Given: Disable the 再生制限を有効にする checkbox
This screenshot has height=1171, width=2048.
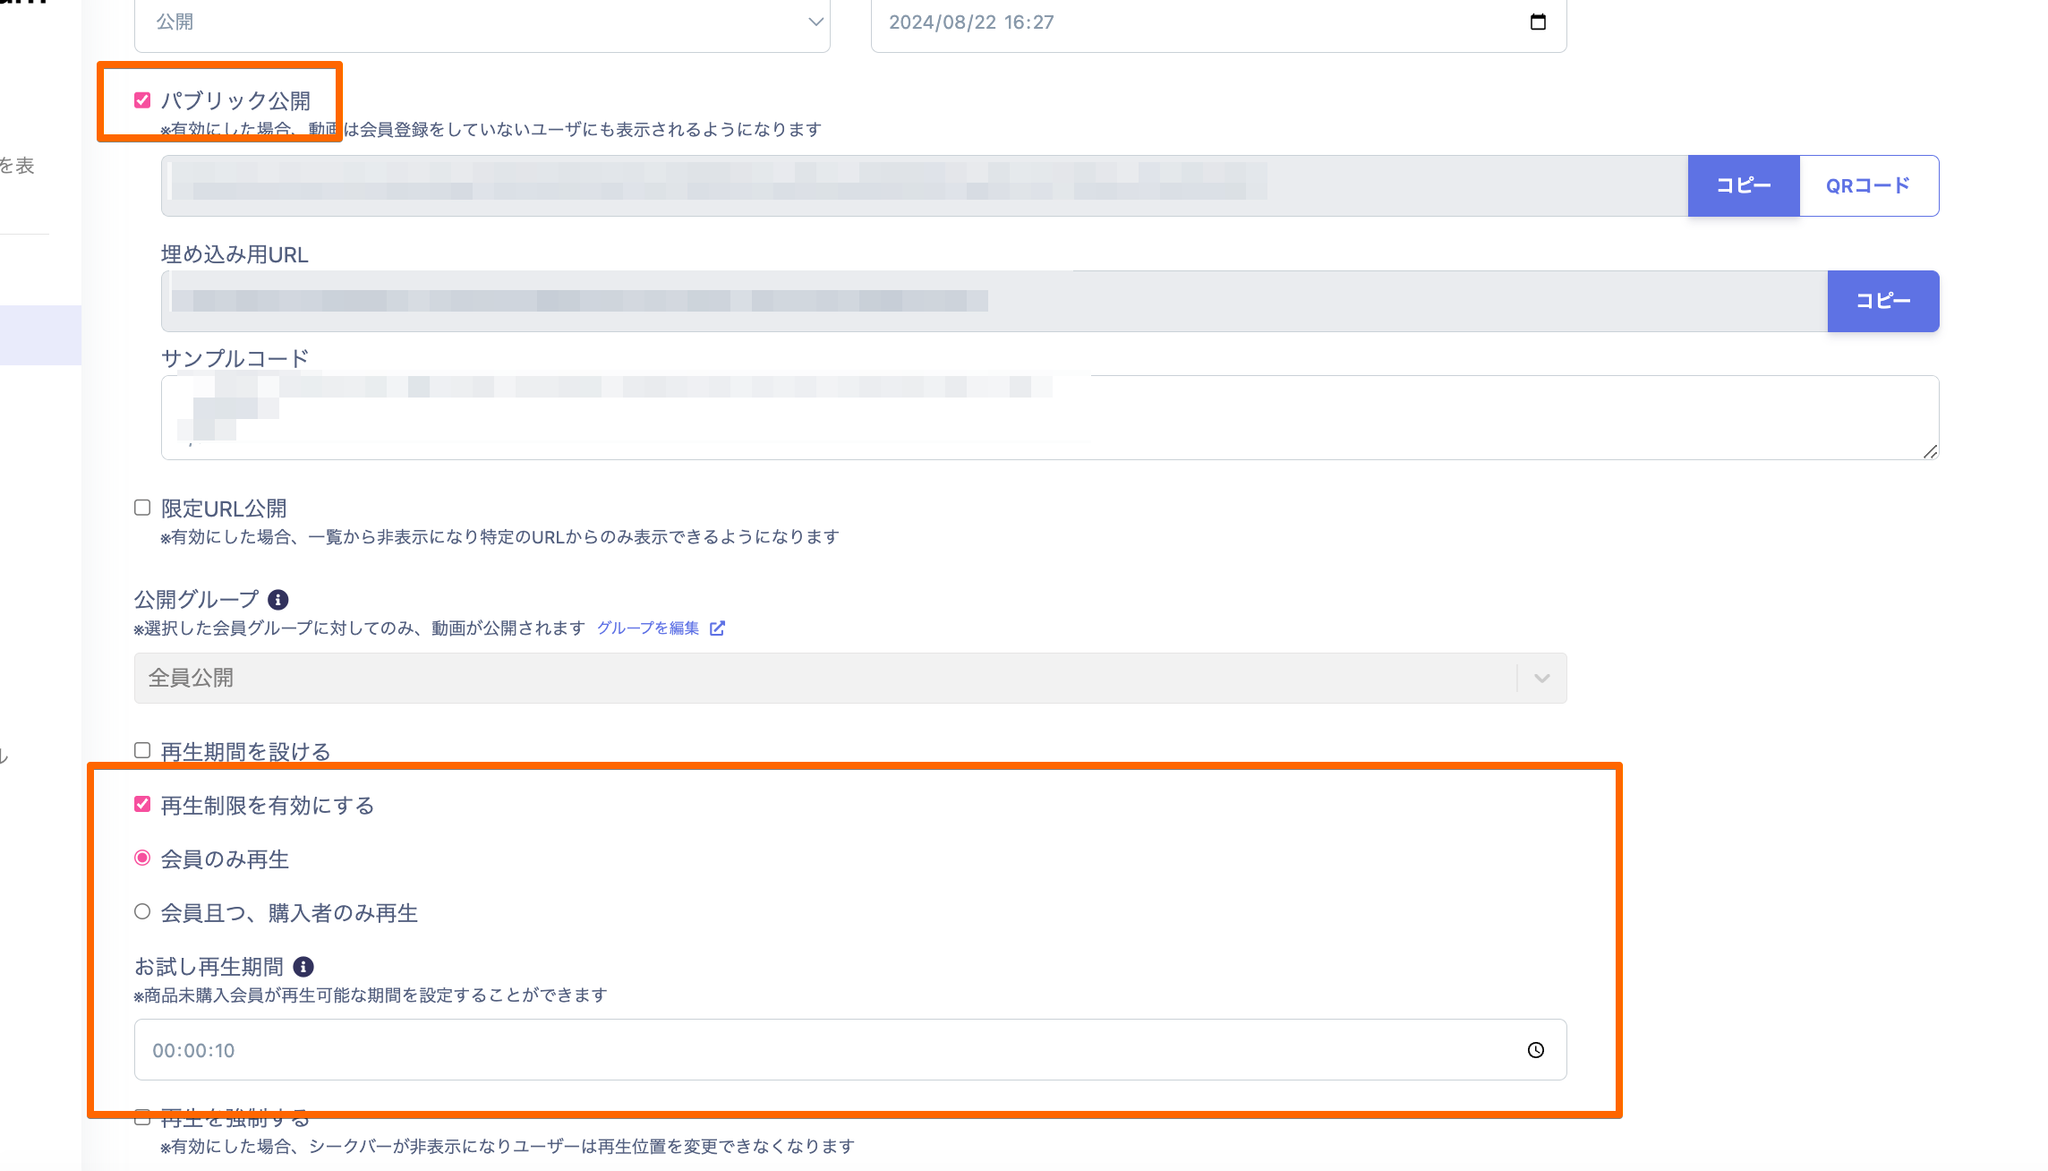Looking at the screenshot, I should click(142, 805).
